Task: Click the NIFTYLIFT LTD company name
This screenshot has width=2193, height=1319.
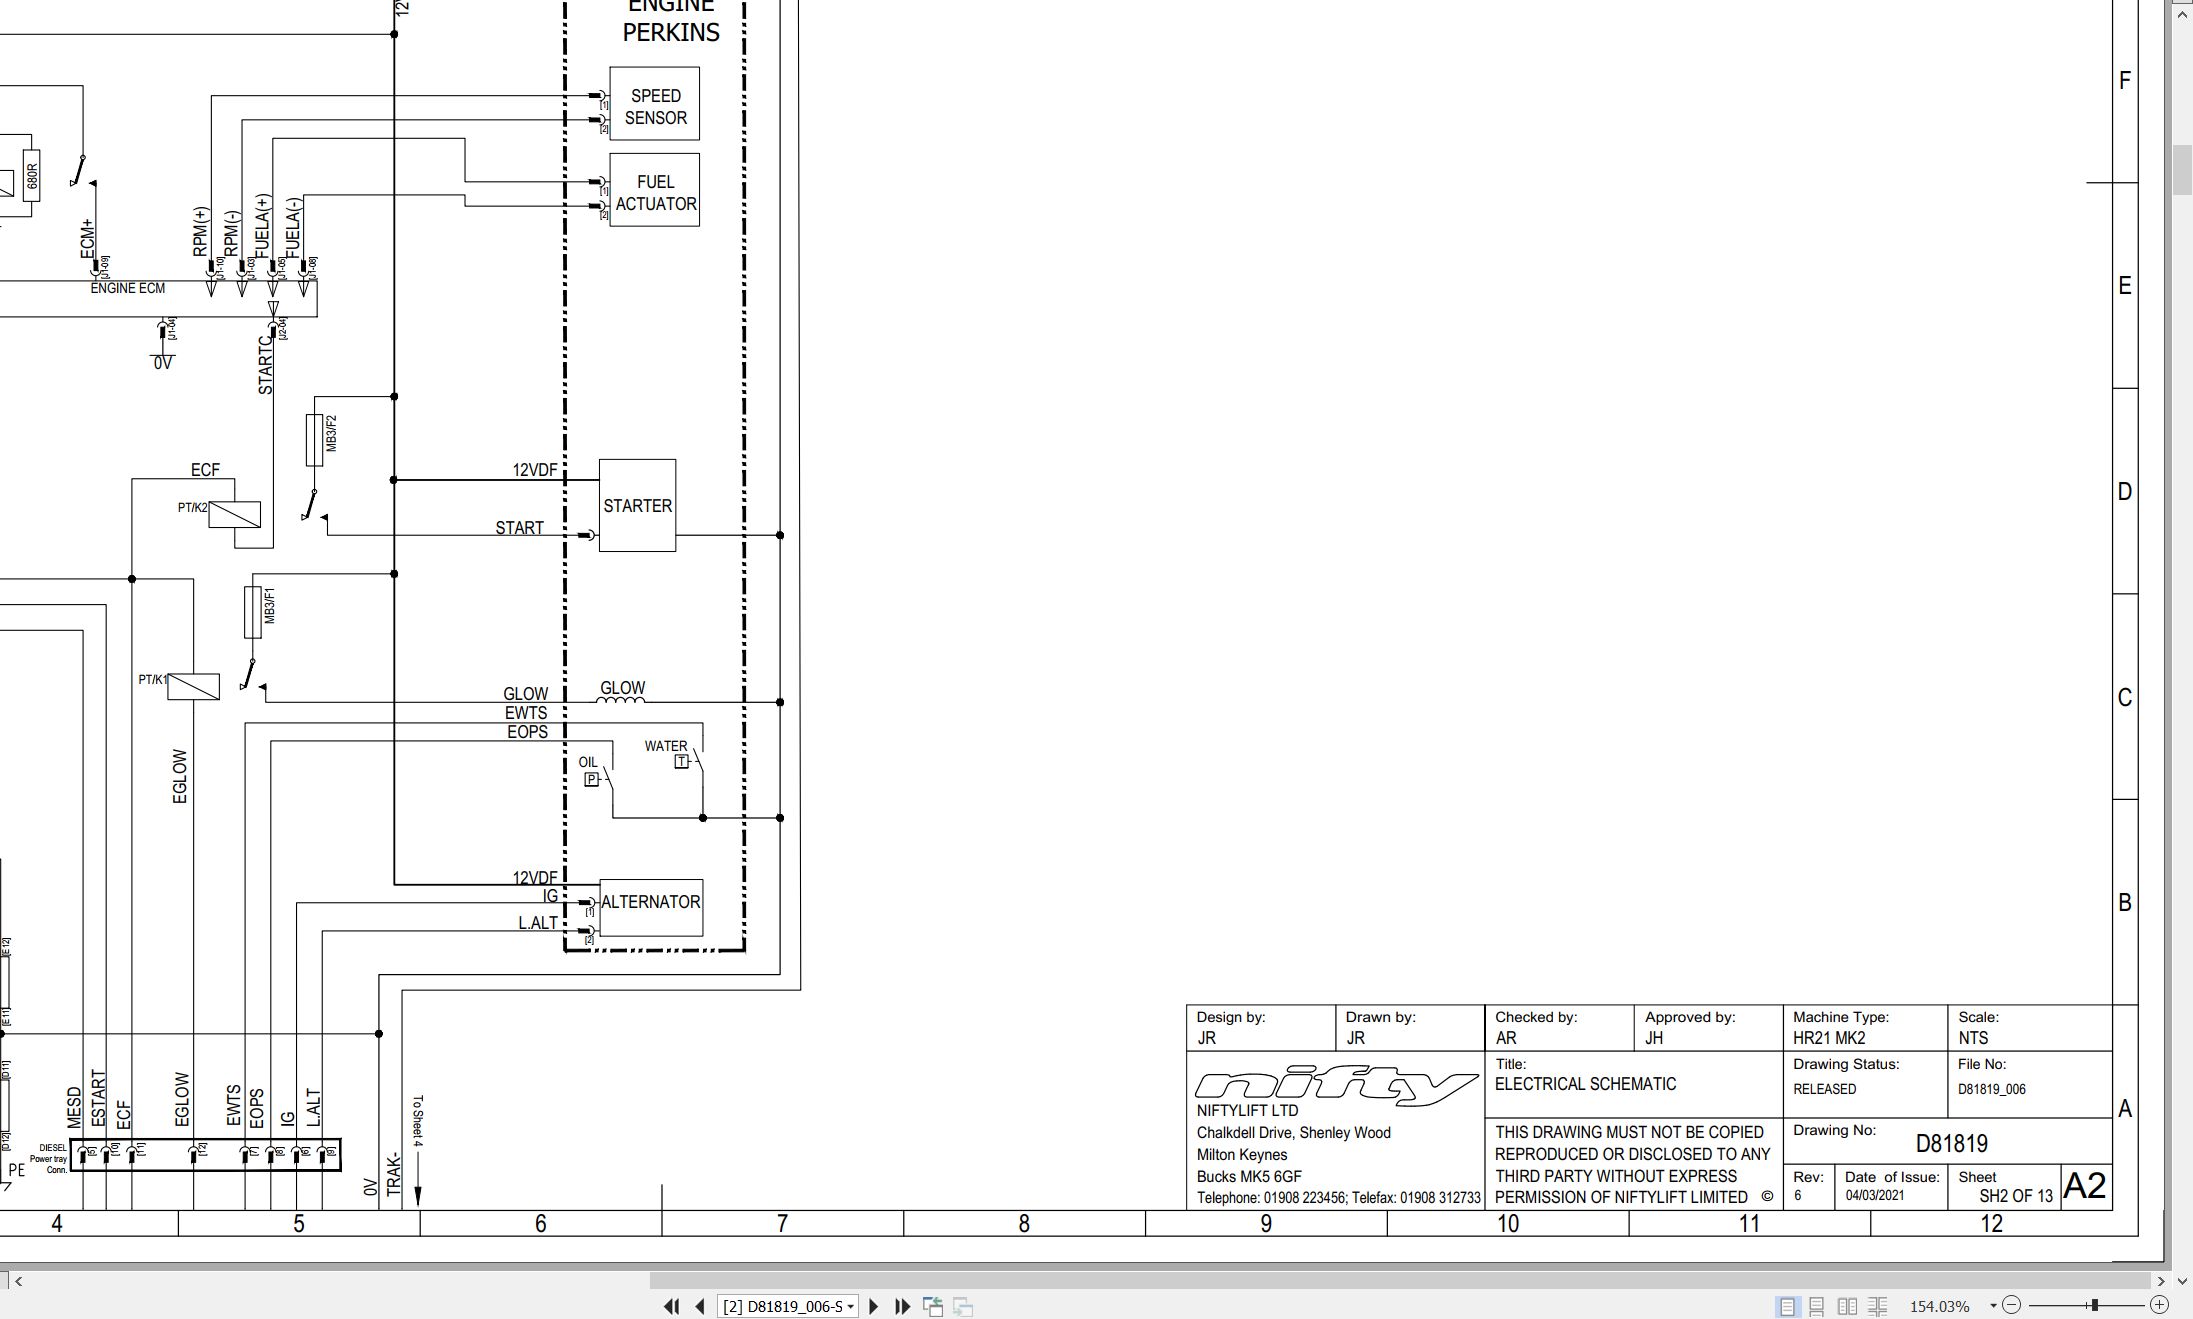Action: click(x=1247, y=1111)
